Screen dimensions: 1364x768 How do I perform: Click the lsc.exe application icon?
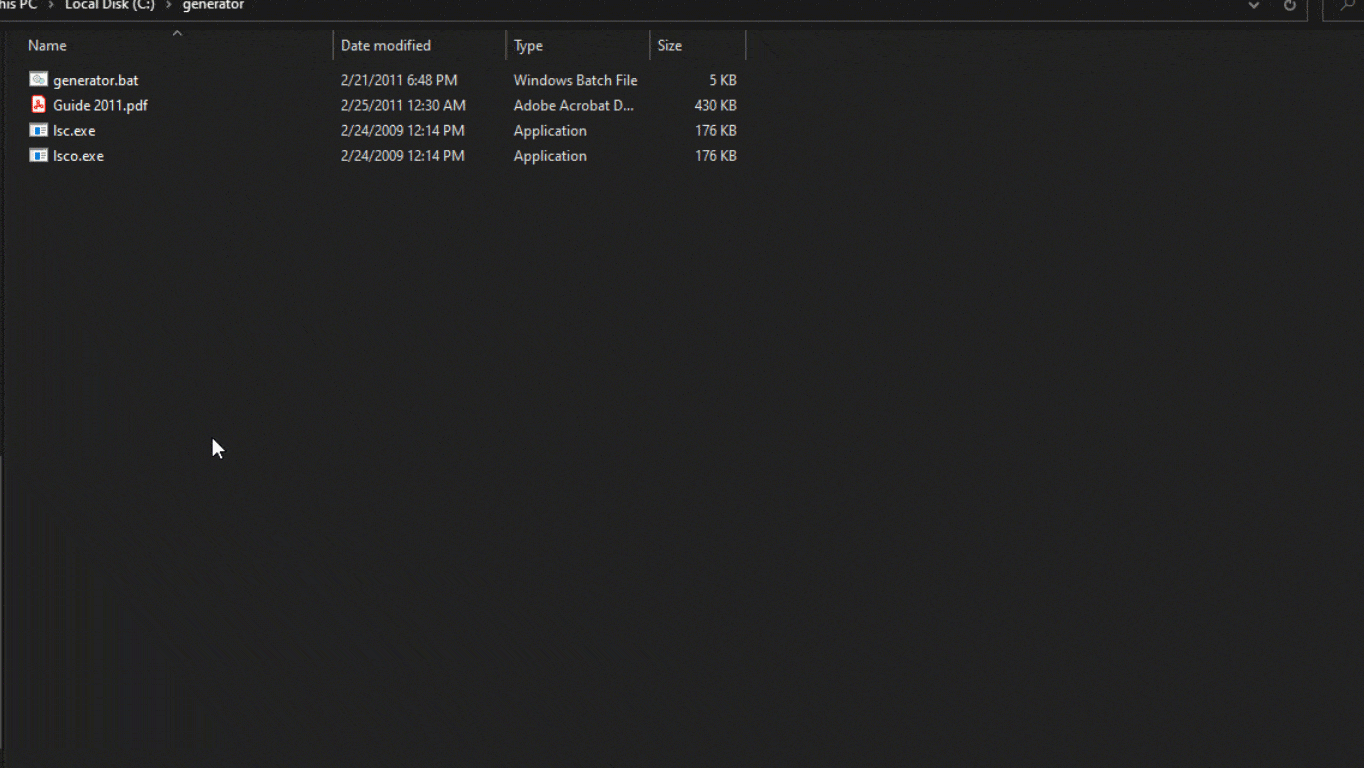coord(38,131)
